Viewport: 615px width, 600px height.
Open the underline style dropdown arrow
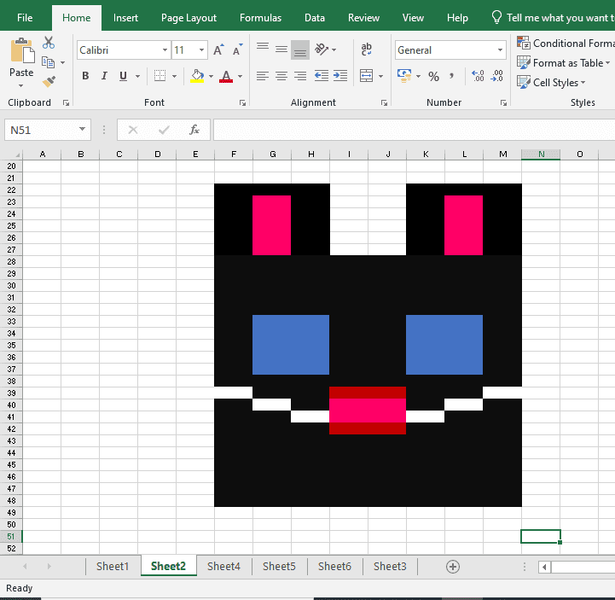(x=138, y=76)
